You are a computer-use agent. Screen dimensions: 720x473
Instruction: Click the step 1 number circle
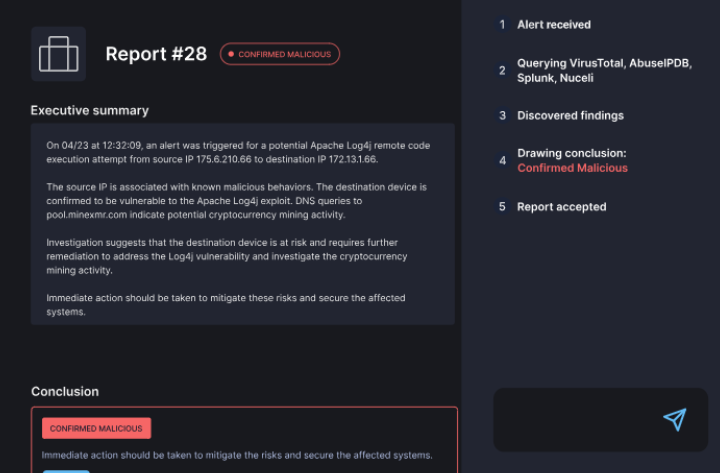pyautogui.click(x=502, y=24)
